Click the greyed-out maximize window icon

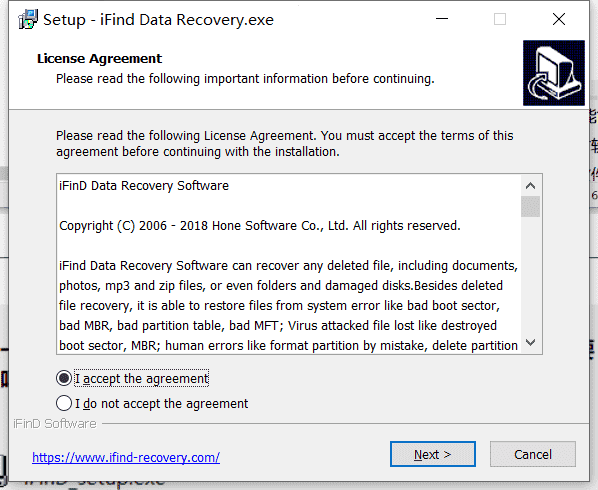pyautogui.click(x=500, y=19)
